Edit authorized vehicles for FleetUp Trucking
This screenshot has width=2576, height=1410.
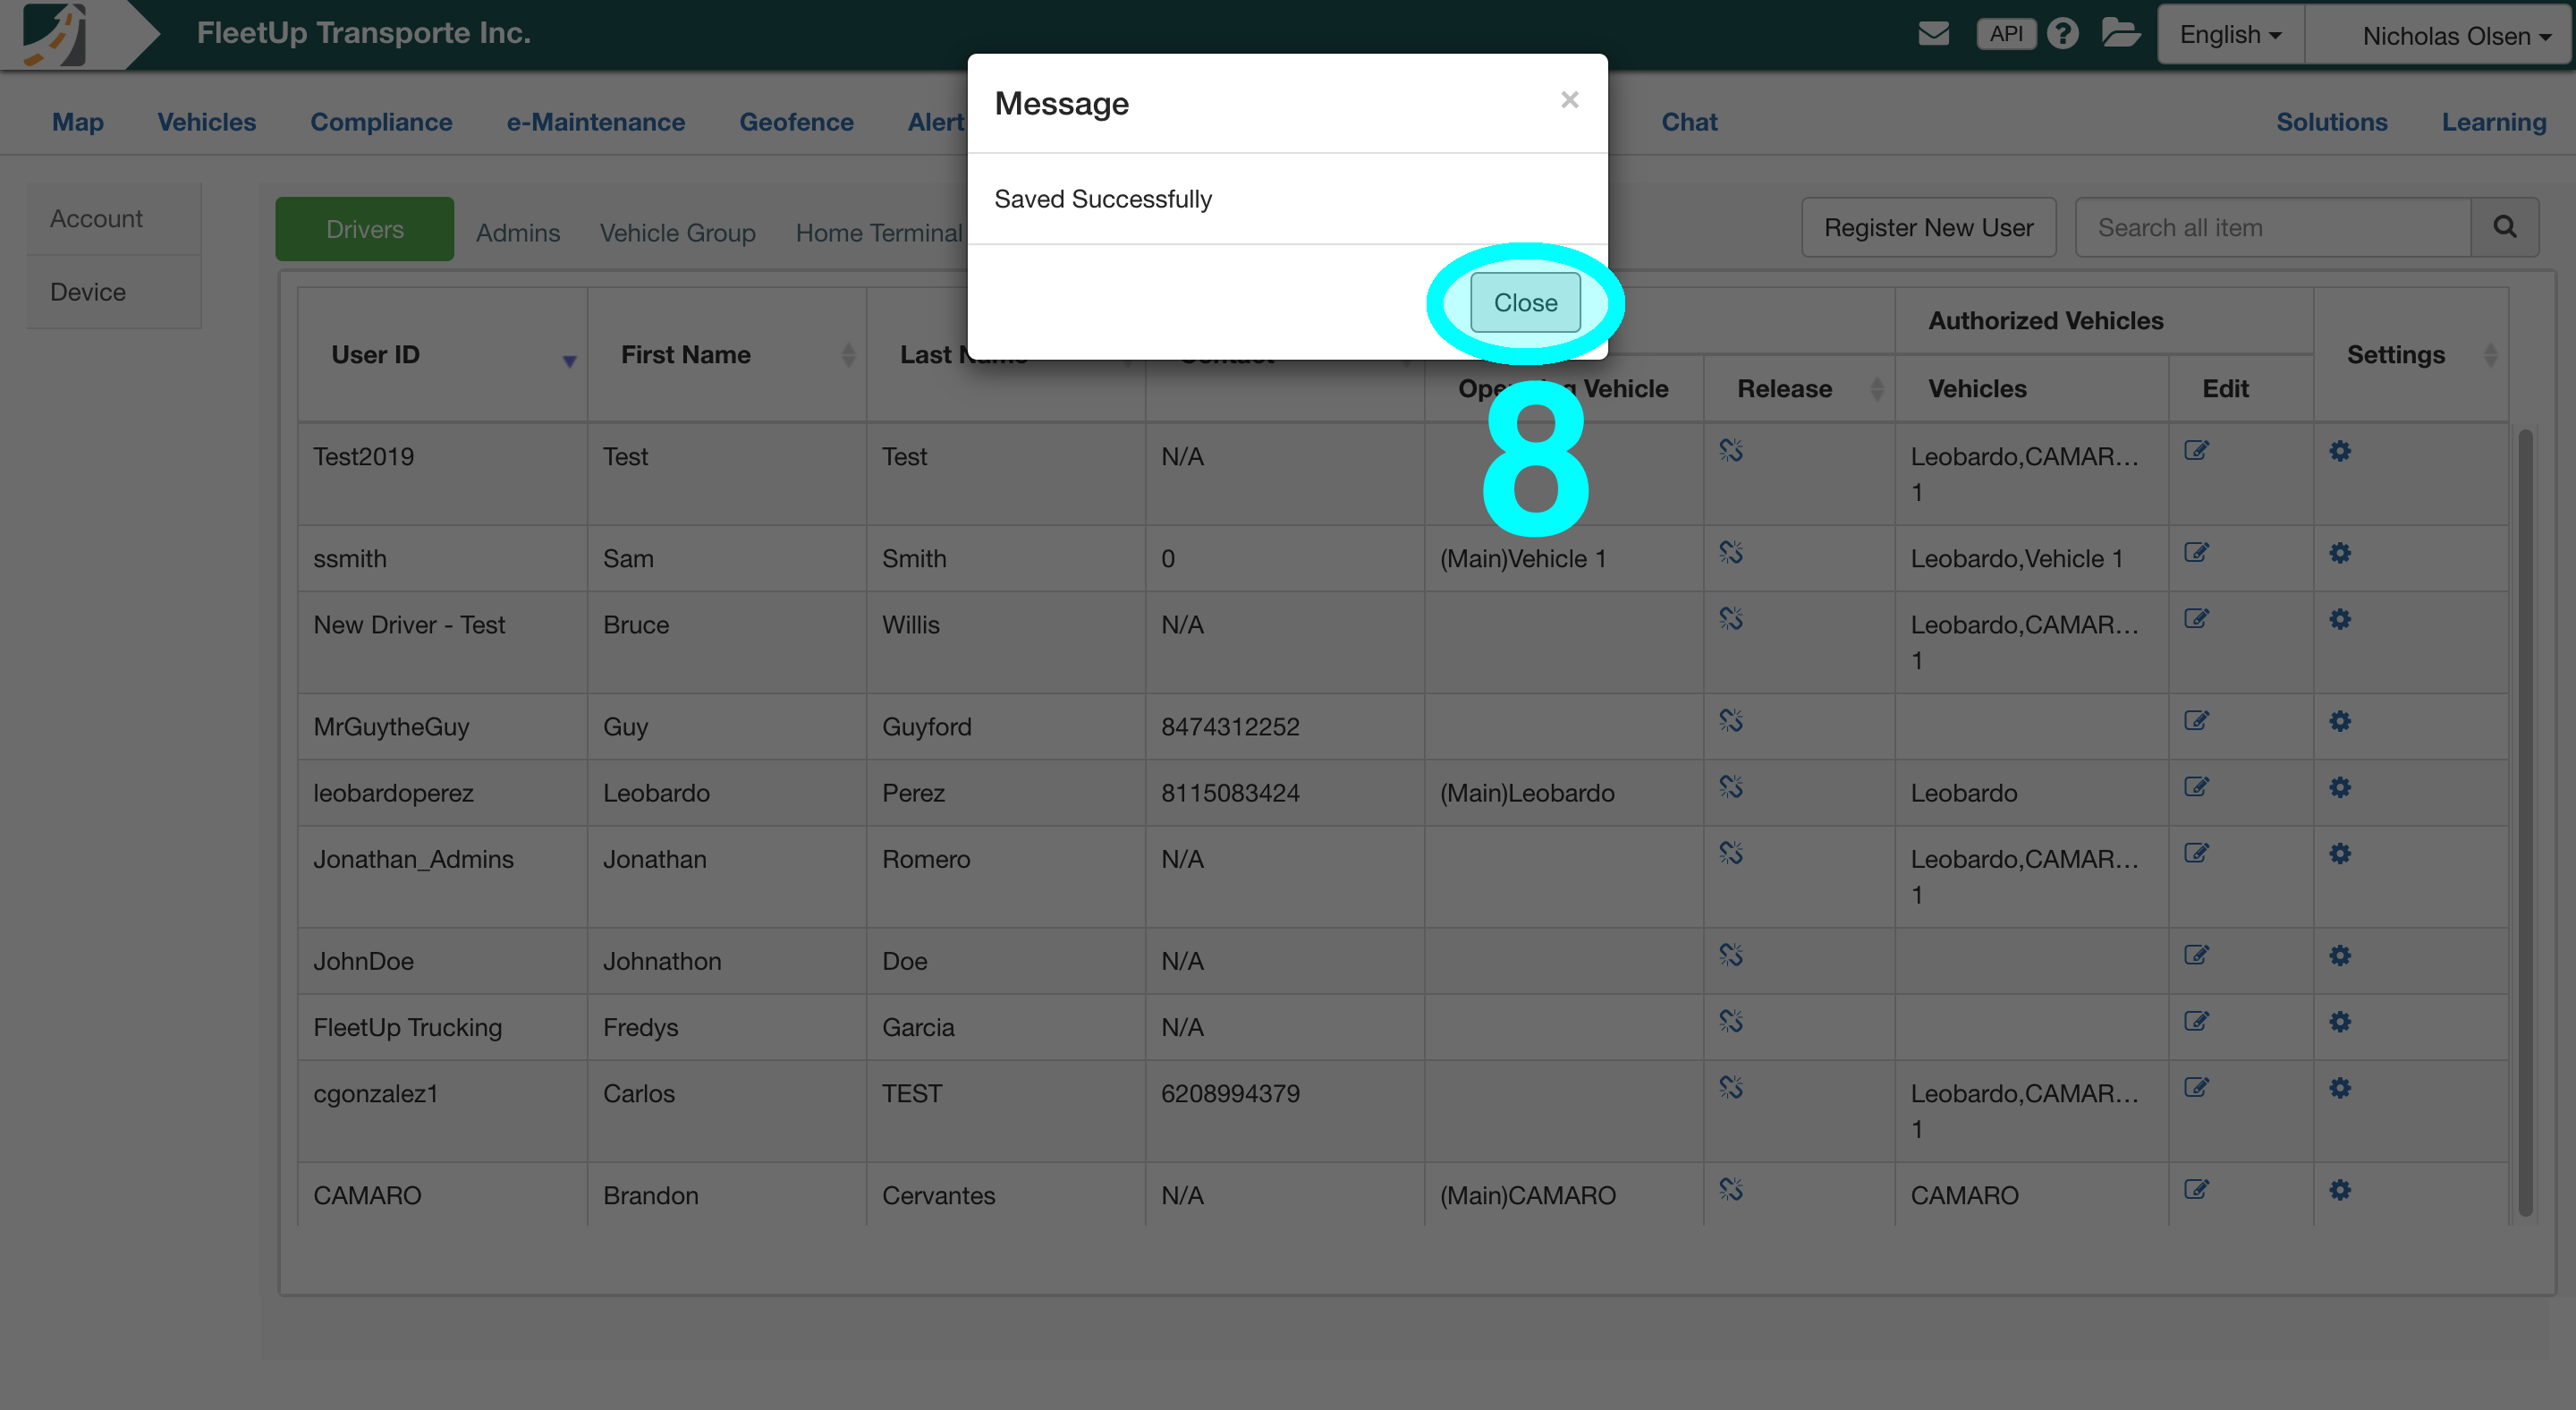[2196, 1021]
